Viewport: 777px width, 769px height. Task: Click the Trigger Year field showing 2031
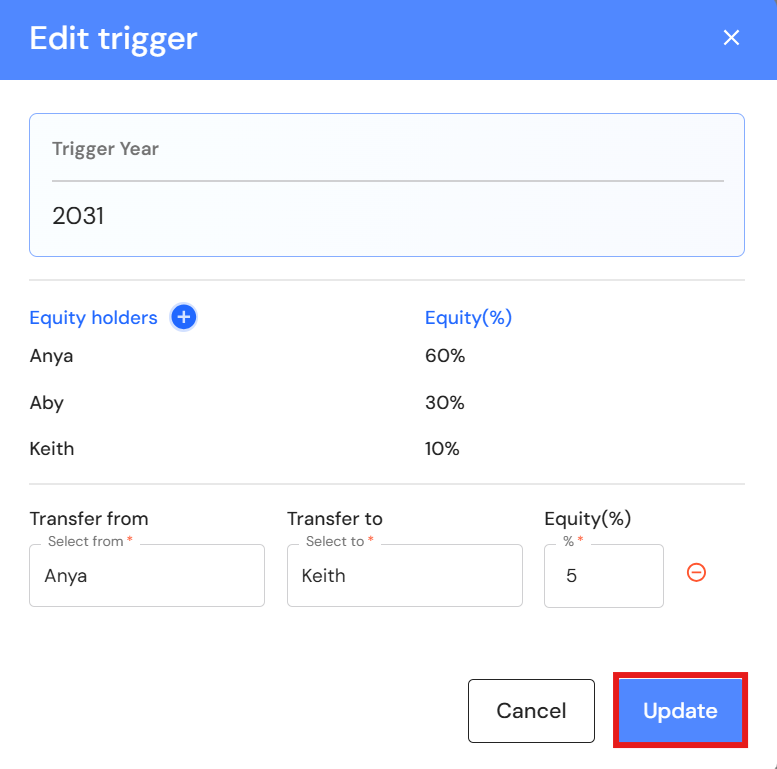(386, 216)
